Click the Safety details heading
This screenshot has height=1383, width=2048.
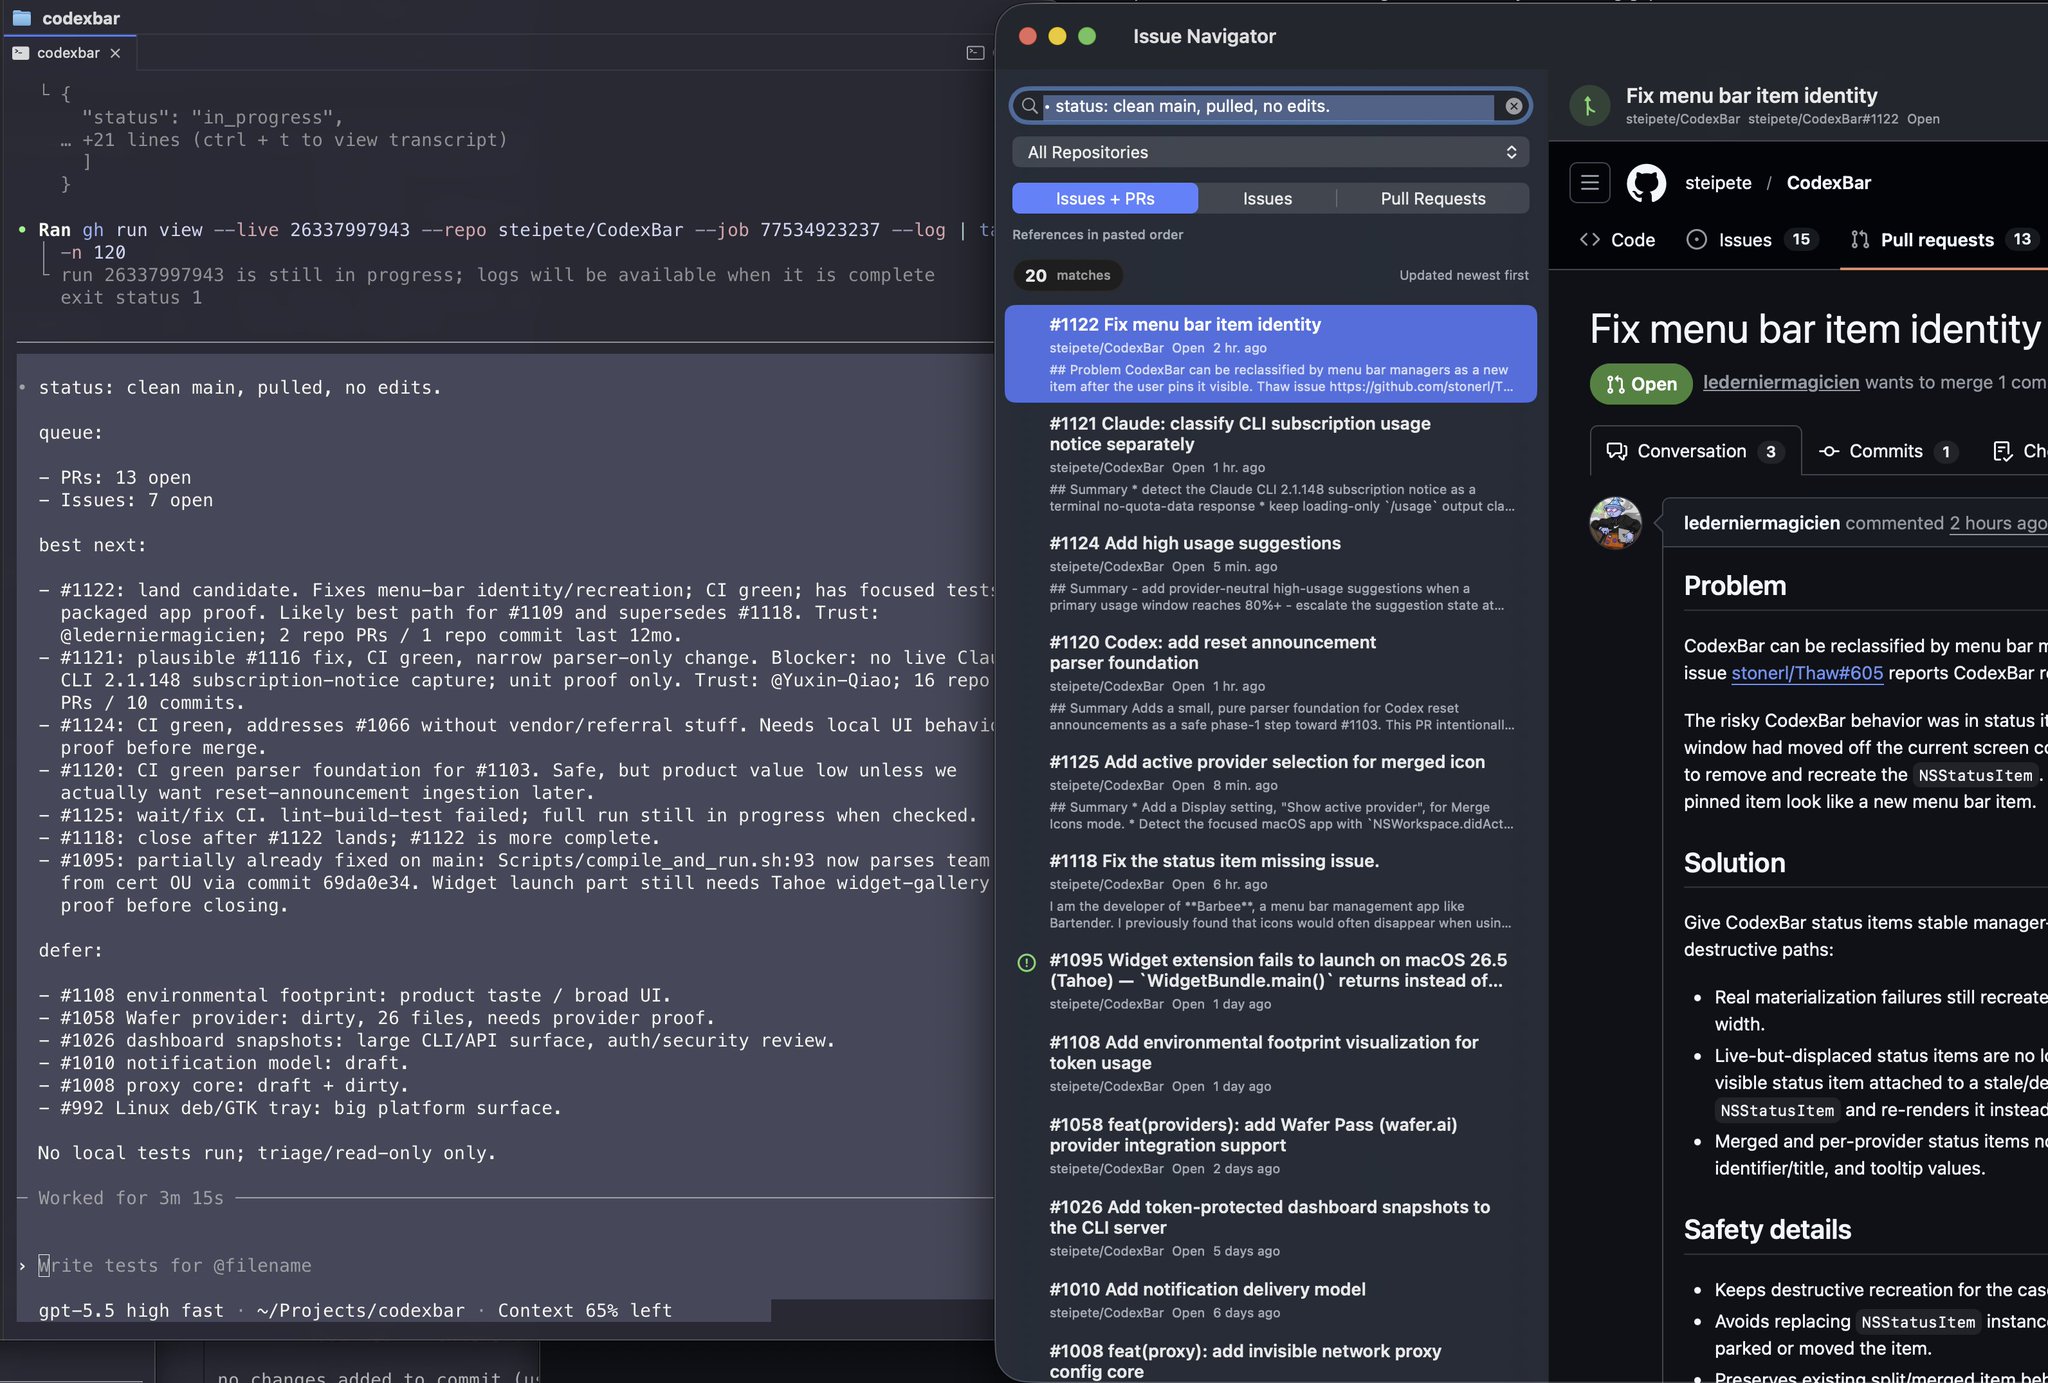click(x=1767, y=1230)
